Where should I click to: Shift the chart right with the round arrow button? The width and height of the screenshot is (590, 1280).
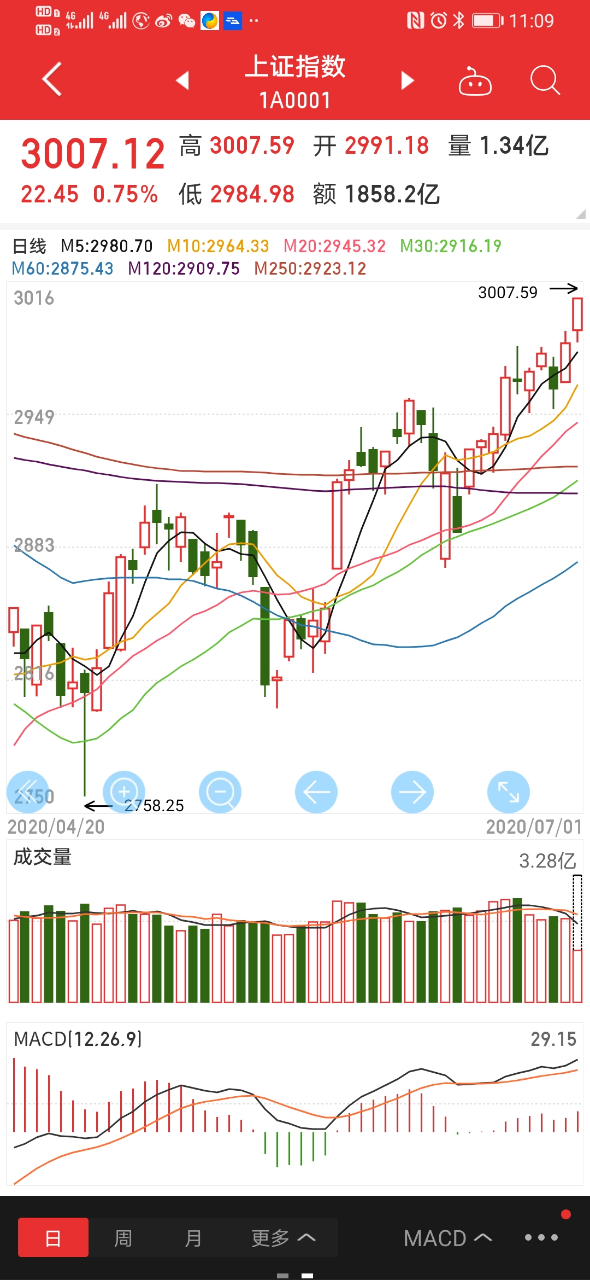pyautogui.click(x=412, y=792)
